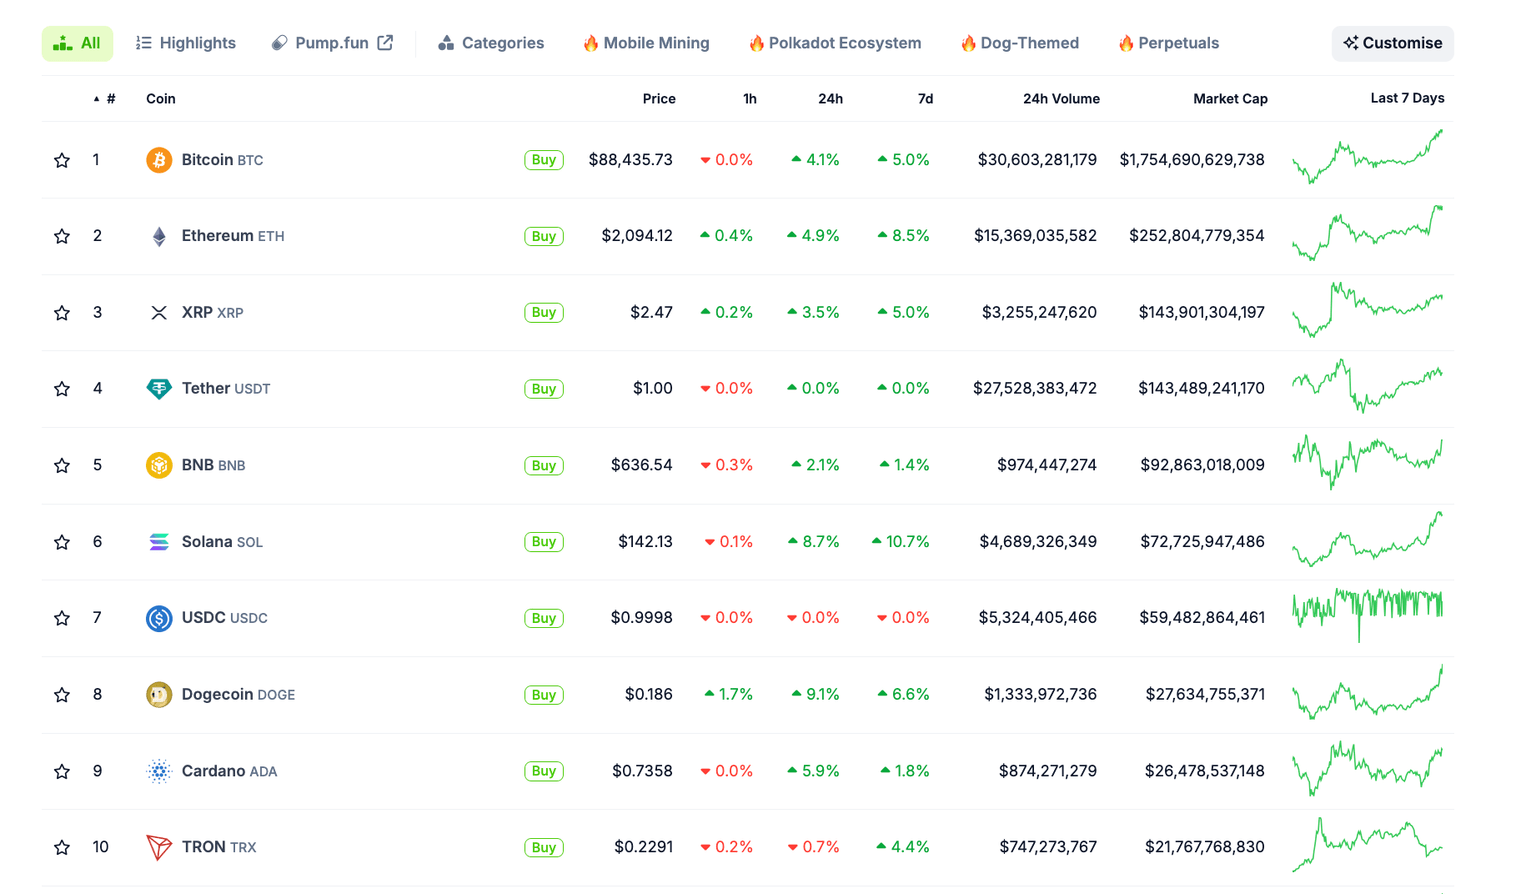Click the Cardano logo icon
The height and width of the screenshot is (894, 1536).
(x=158, y=771)
